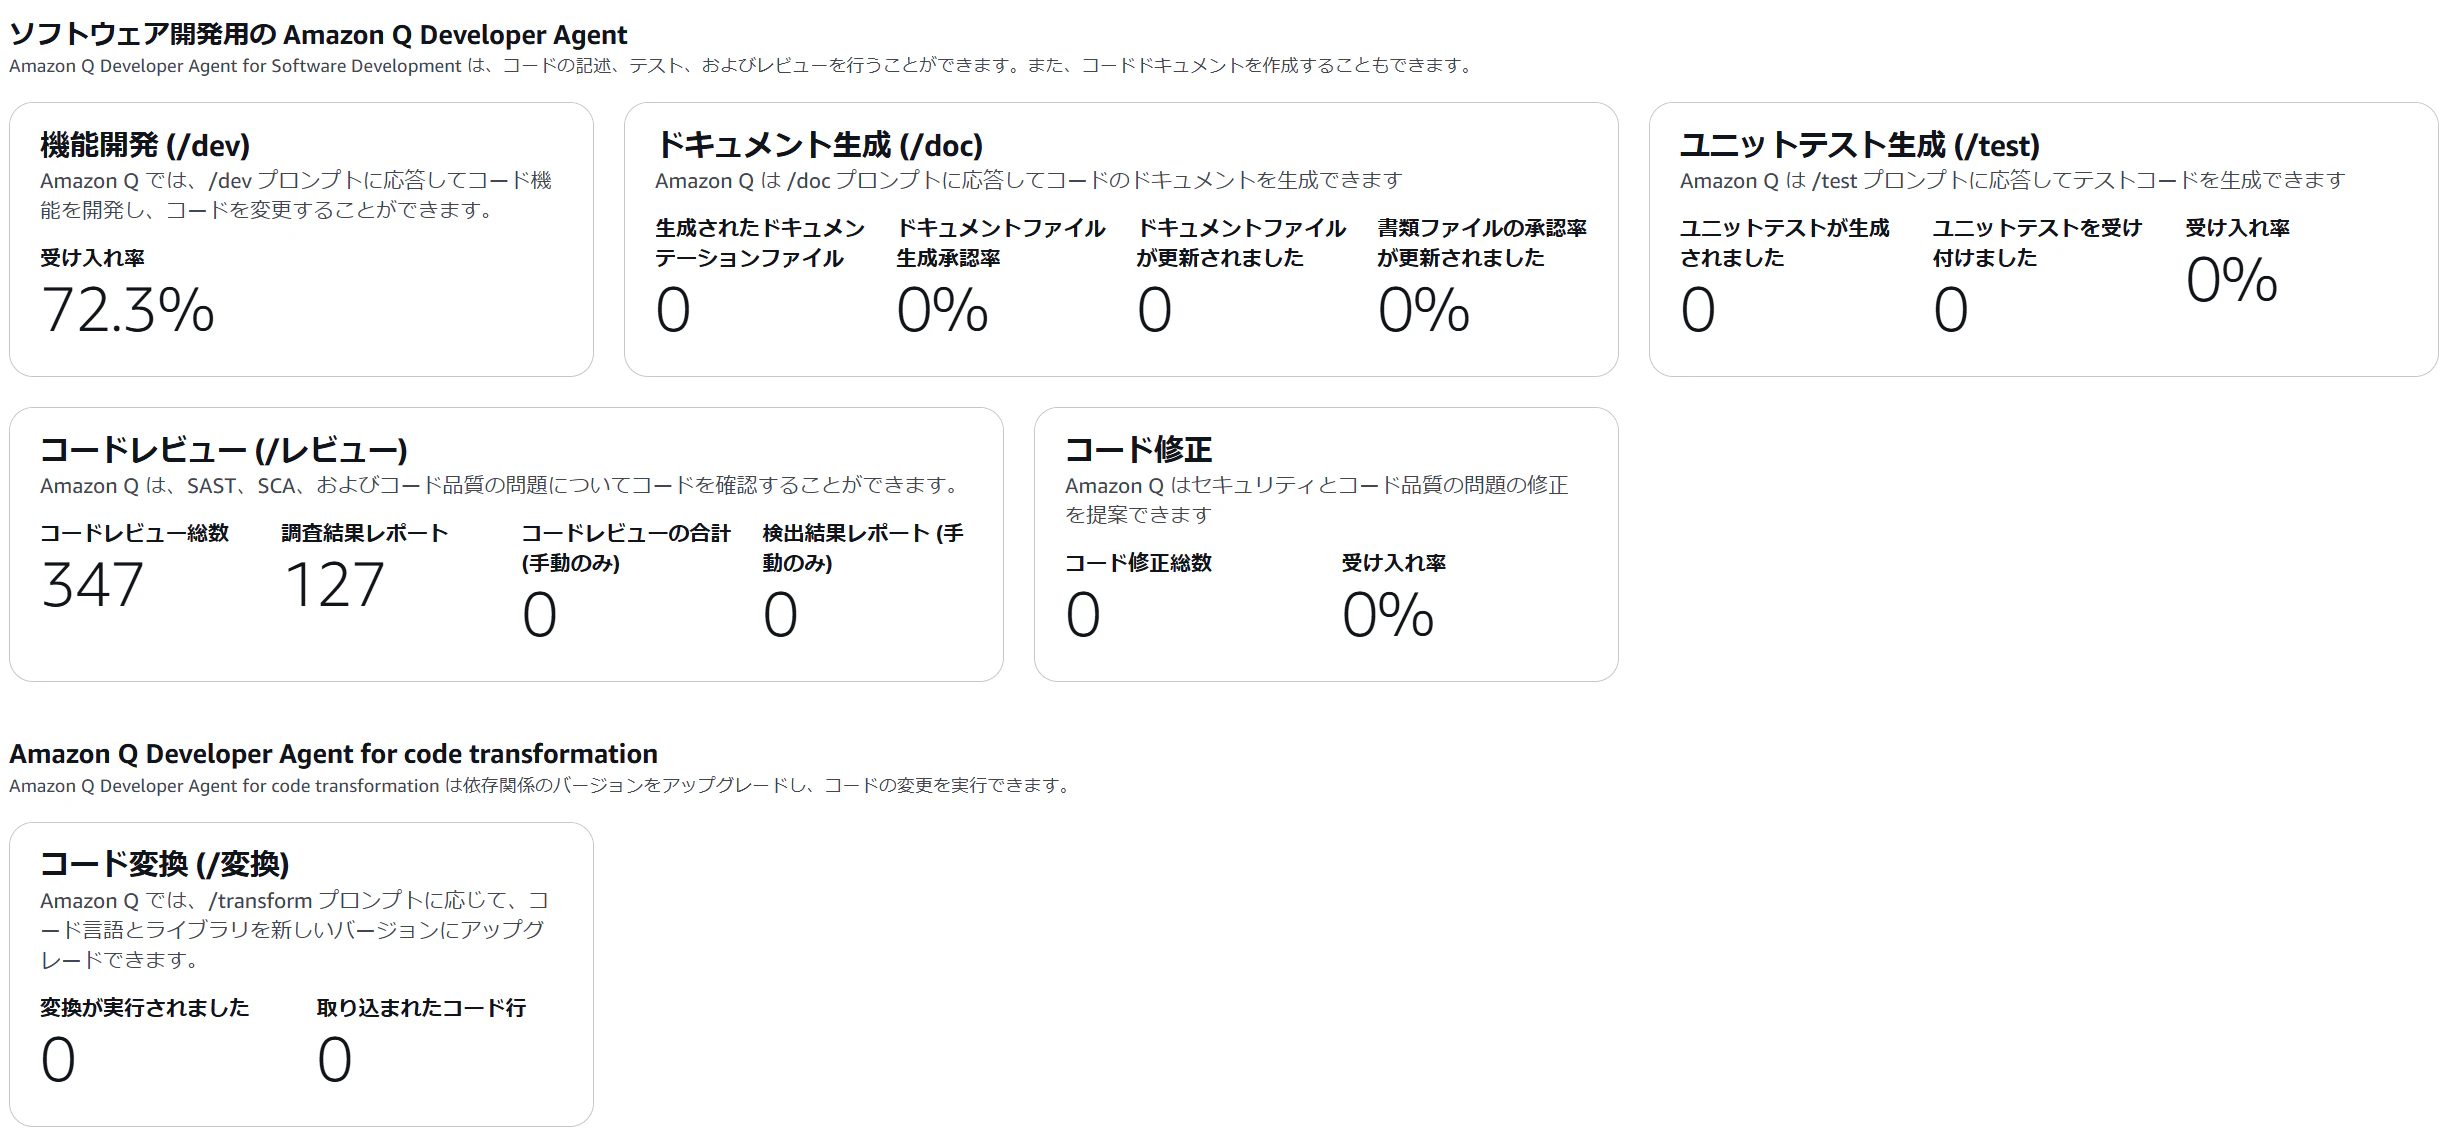2440x1142 pixels.
Task: Click the "検出結果レポート (手動のみ)" label
Action: coord(863,548)
